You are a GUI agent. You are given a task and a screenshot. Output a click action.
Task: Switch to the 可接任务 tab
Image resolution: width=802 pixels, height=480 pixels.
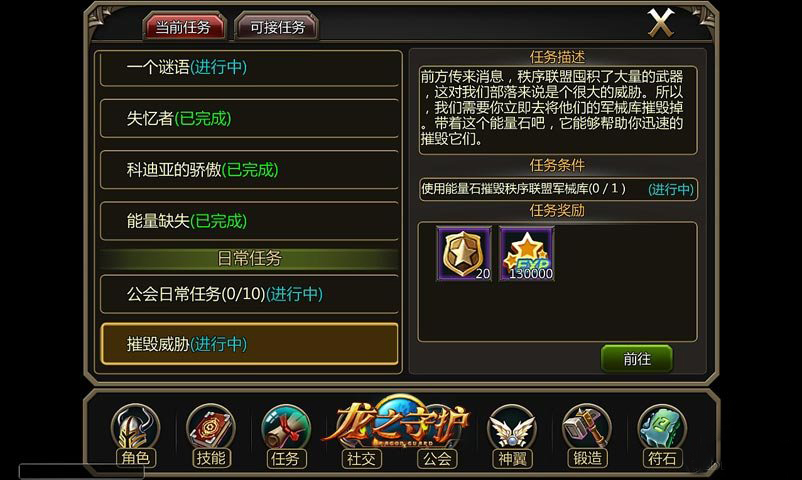coord(277,26)
